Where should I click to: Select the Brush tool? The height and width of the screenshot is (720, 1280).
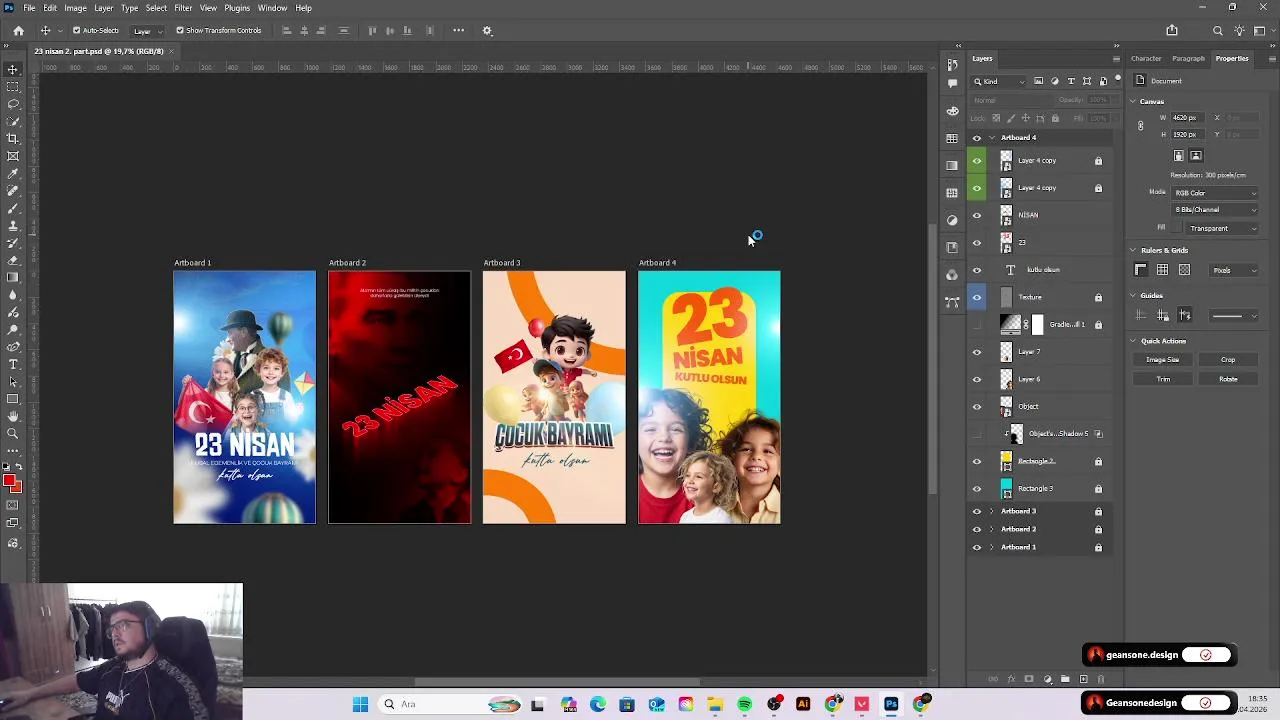click(13, 208)
